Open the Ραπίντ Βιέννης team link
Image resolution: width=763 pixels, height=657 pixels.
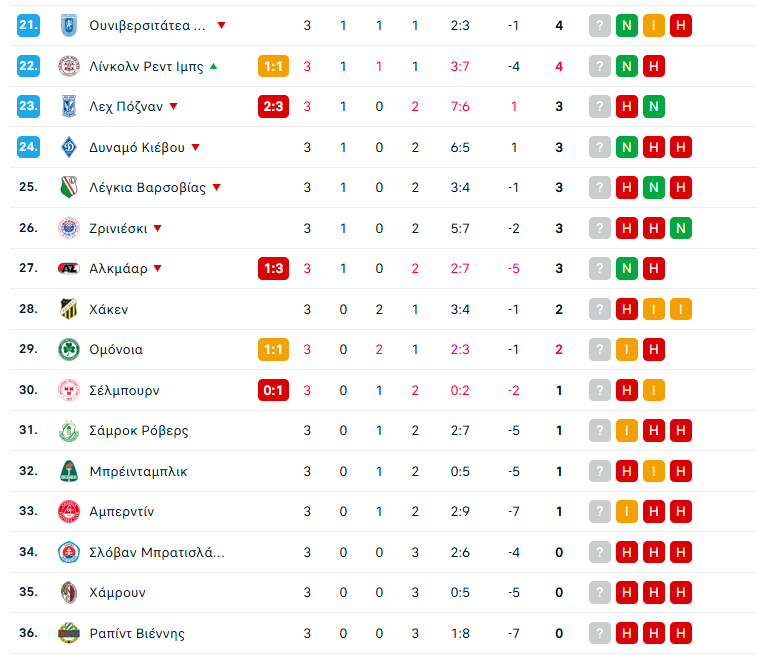coord(137,633)
